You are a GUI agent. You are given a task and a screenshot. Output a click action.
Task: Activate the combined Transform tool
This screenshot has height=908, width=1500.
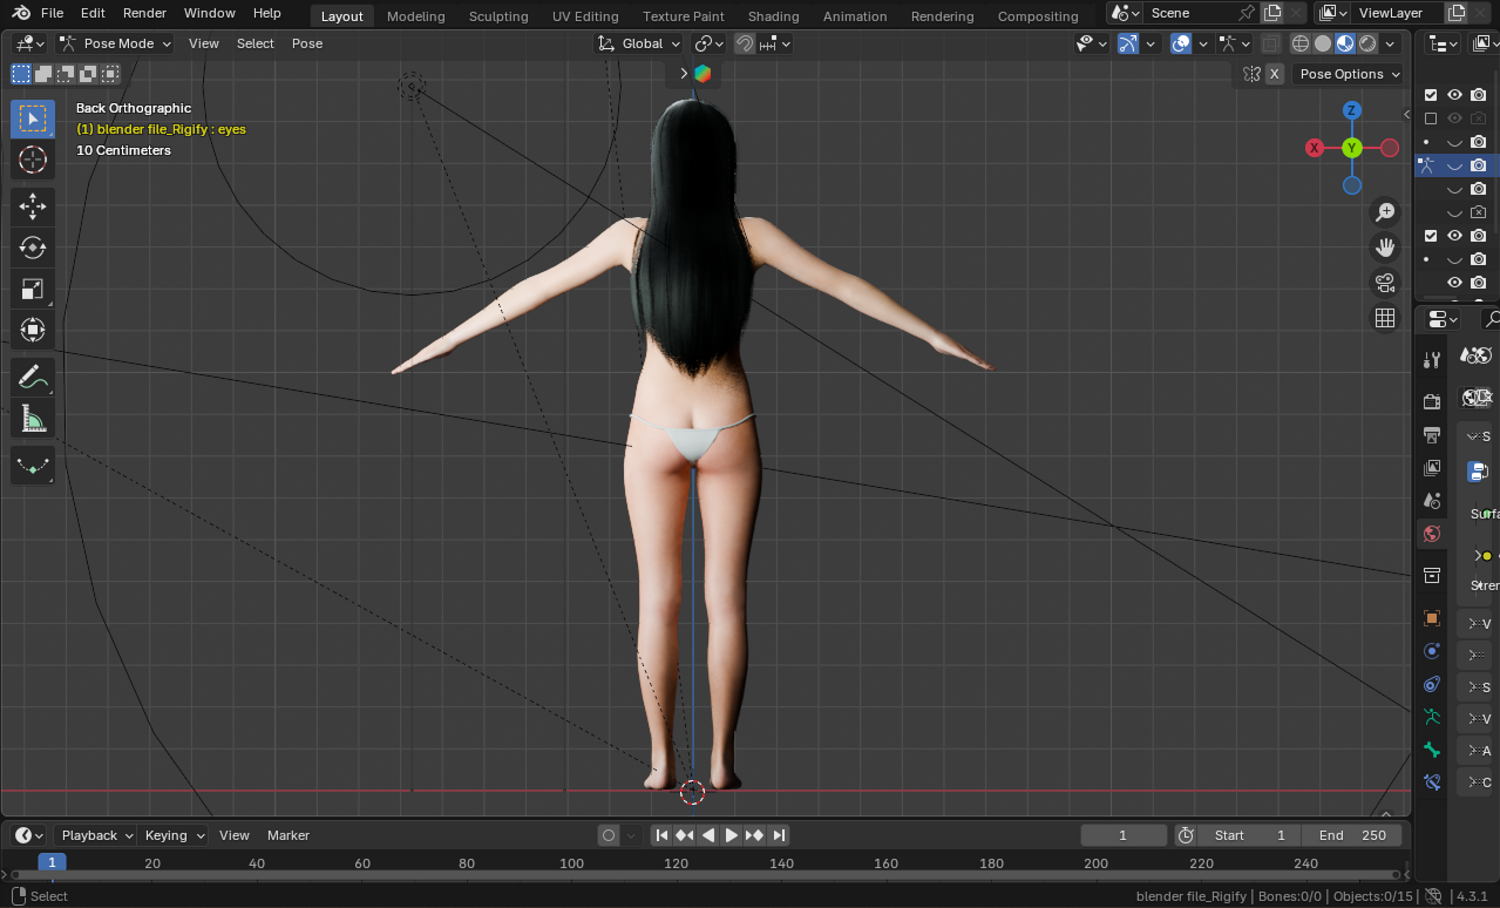click(x=32, y=330)
